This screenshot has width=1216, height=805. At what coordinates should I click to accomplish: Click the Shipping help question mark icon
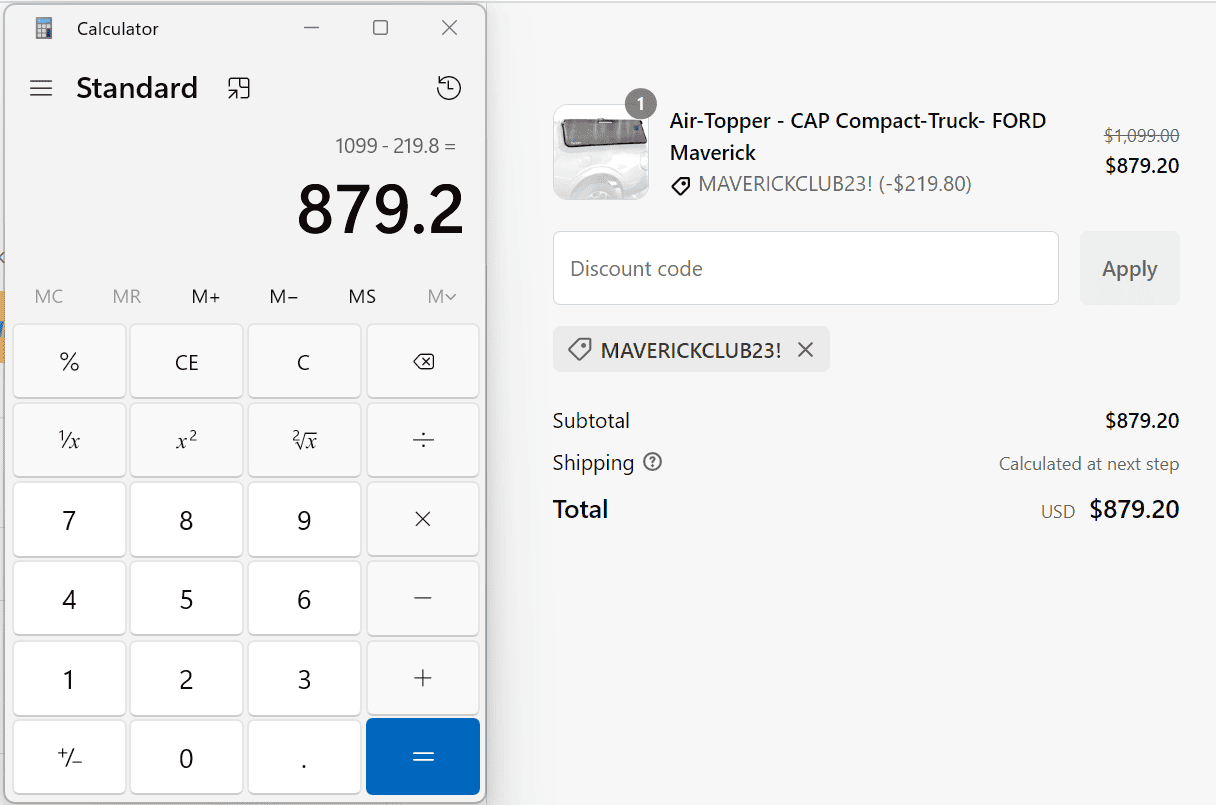tap(653, 462)
